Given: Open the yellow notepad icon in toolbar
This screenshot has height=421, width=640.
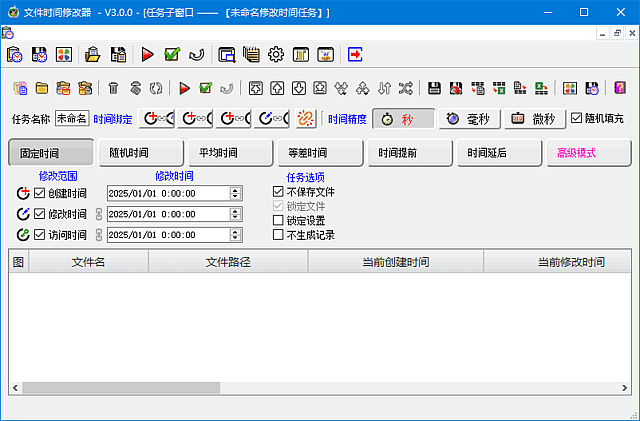Looking at the screenshot, I should tap(251, 55).
